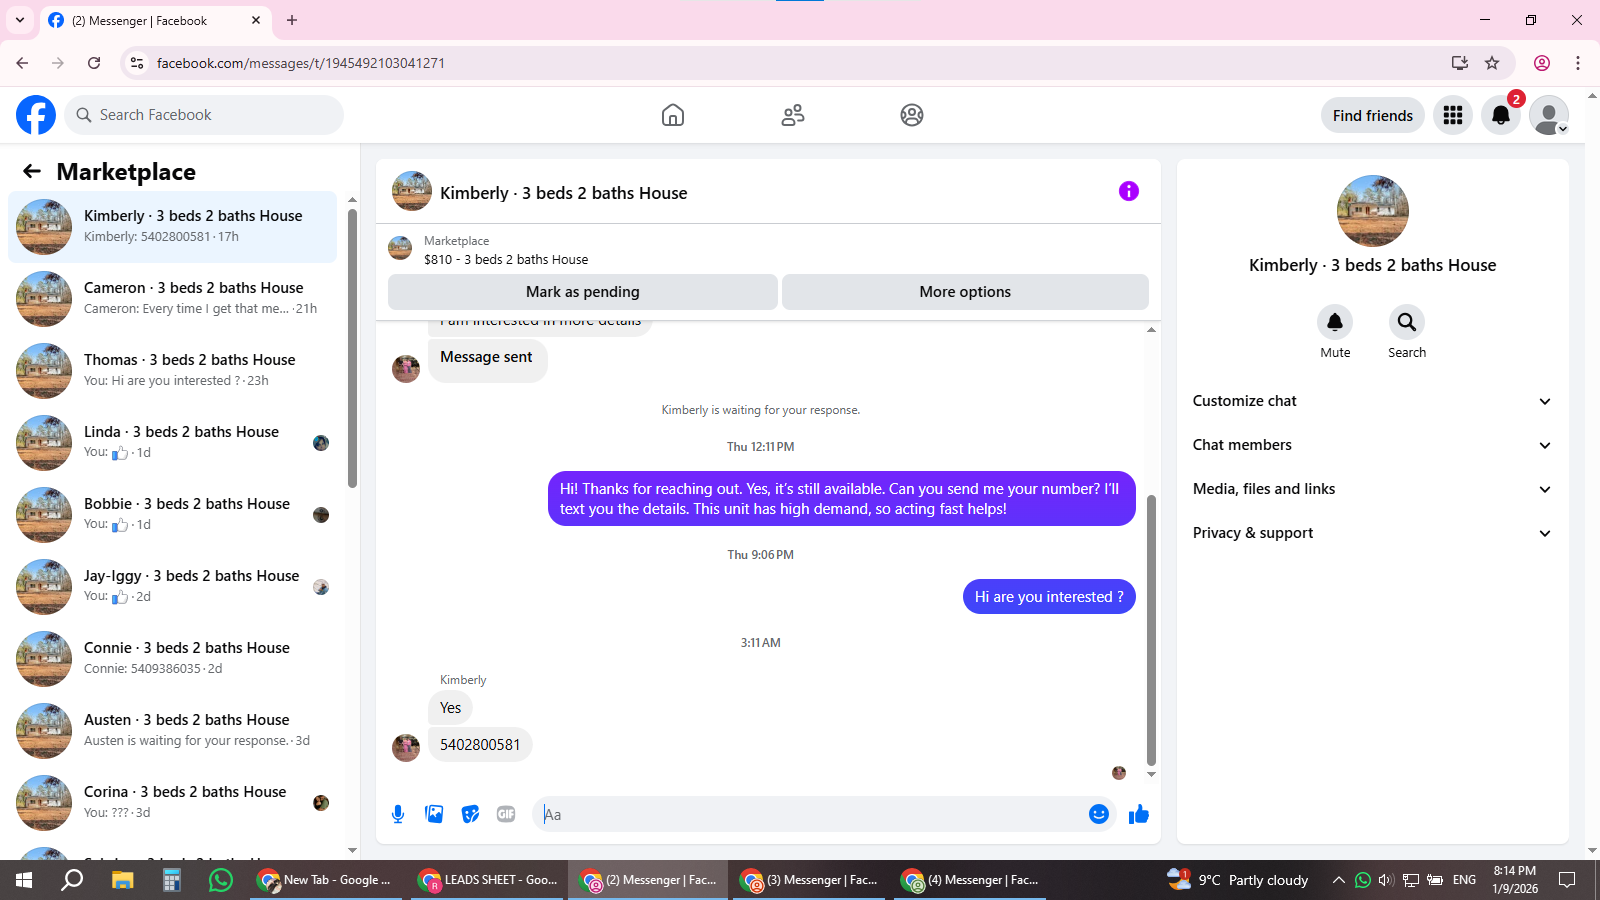Open the Menu grid icon
Screen dimensions: 1600x900
1453,115
